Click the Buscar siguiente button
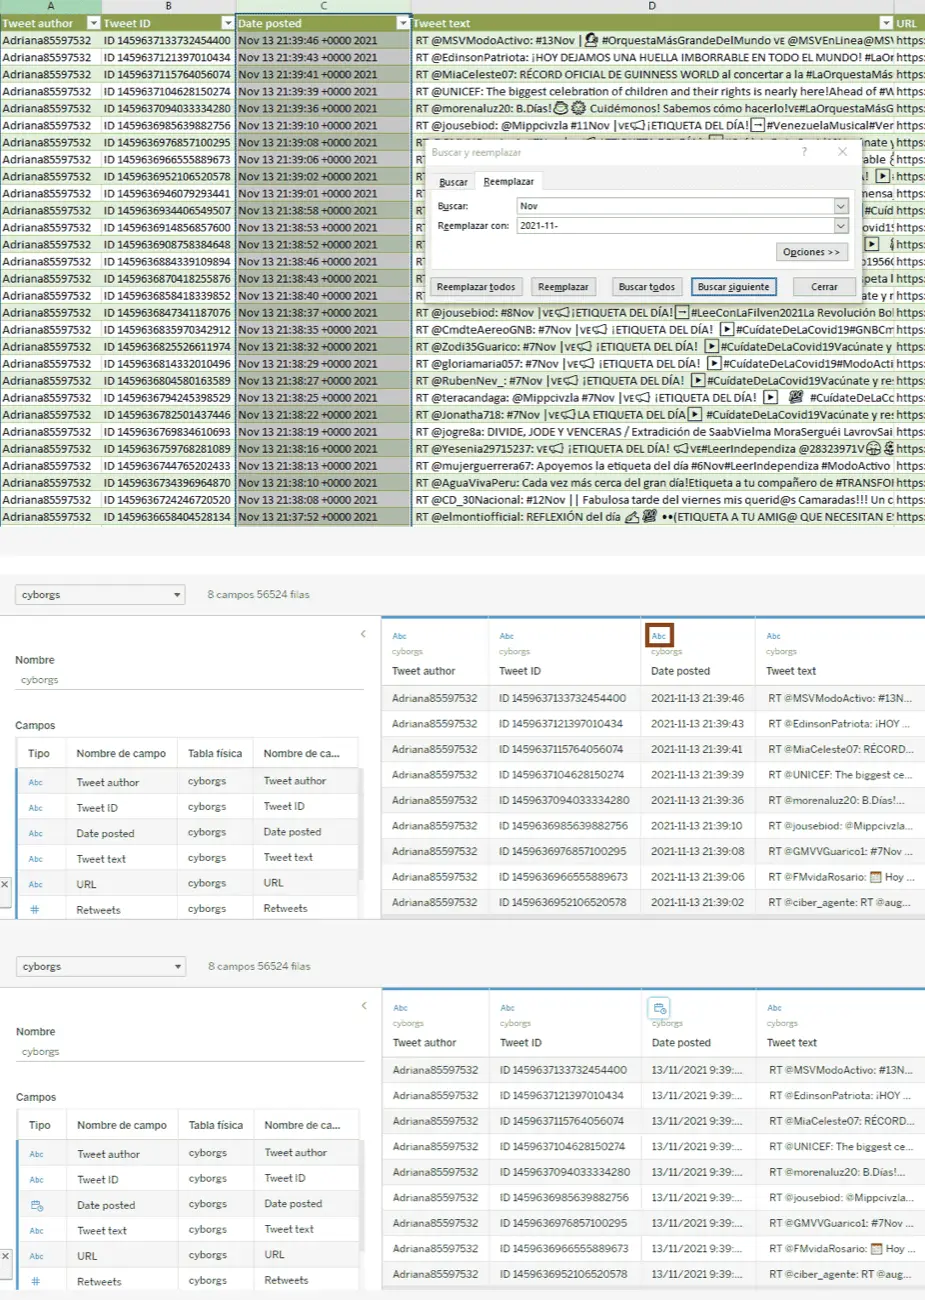This screenshot has width=925, height=1300. (733, 287)
